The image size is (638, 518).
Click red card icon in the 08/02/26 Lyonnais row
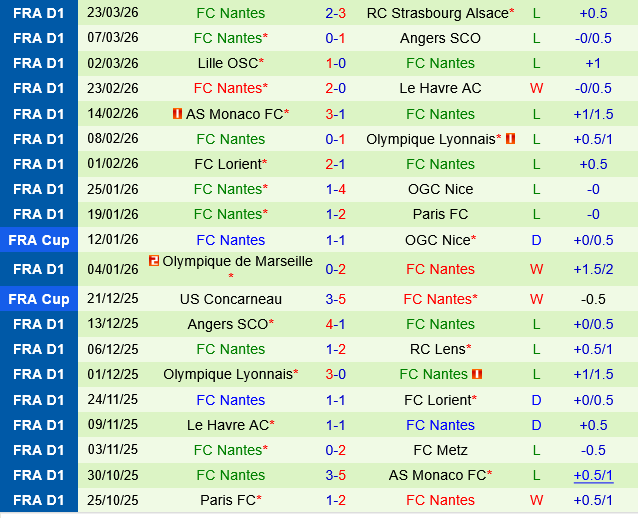(510, 139)
